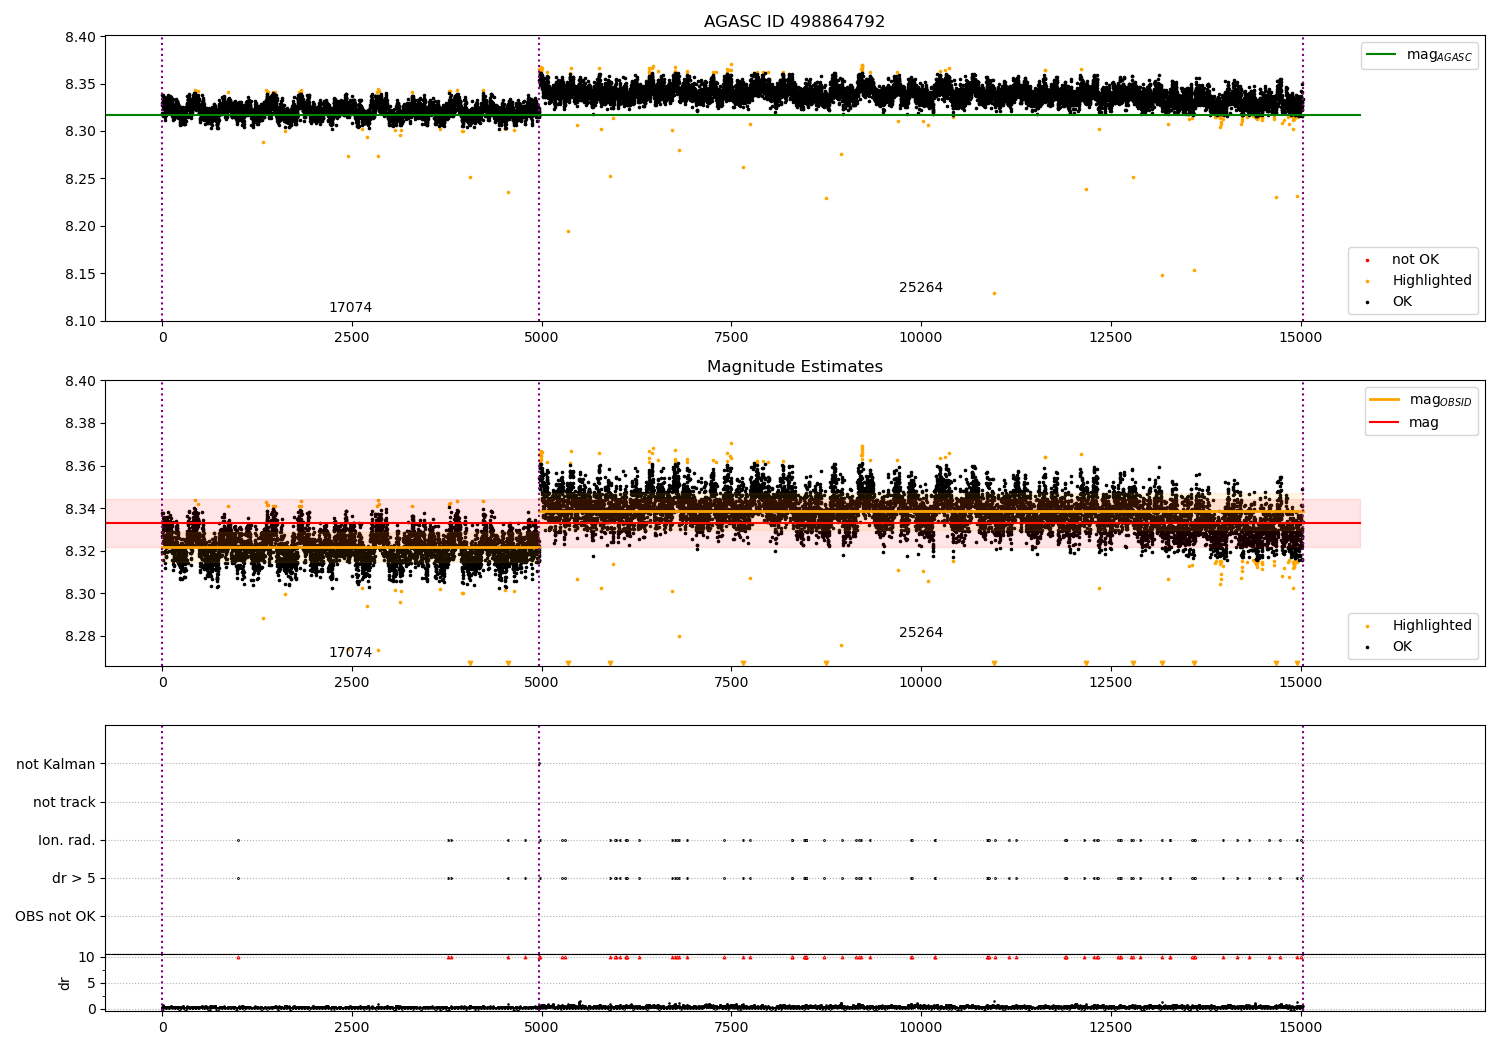Viewport: 1500px width, 1050px height.
Task: Click the green mag AGASC legend entry
Action: (x=1420, y=56)
